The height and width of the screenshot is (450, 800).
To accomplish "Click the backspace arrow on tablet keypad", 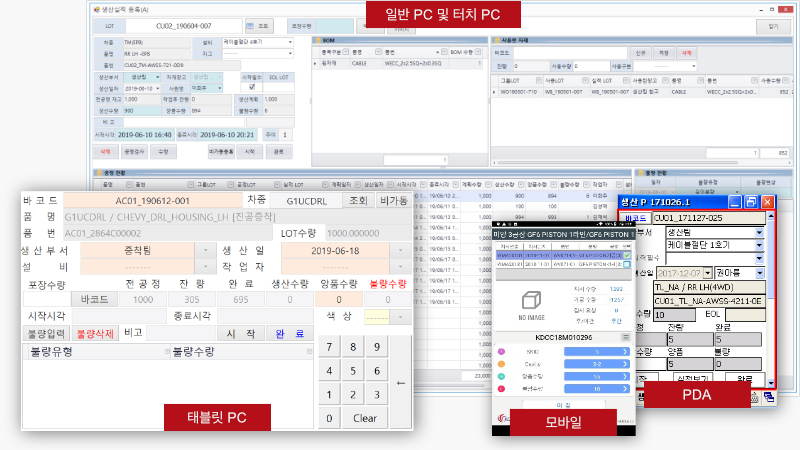I will click(401, 383).
